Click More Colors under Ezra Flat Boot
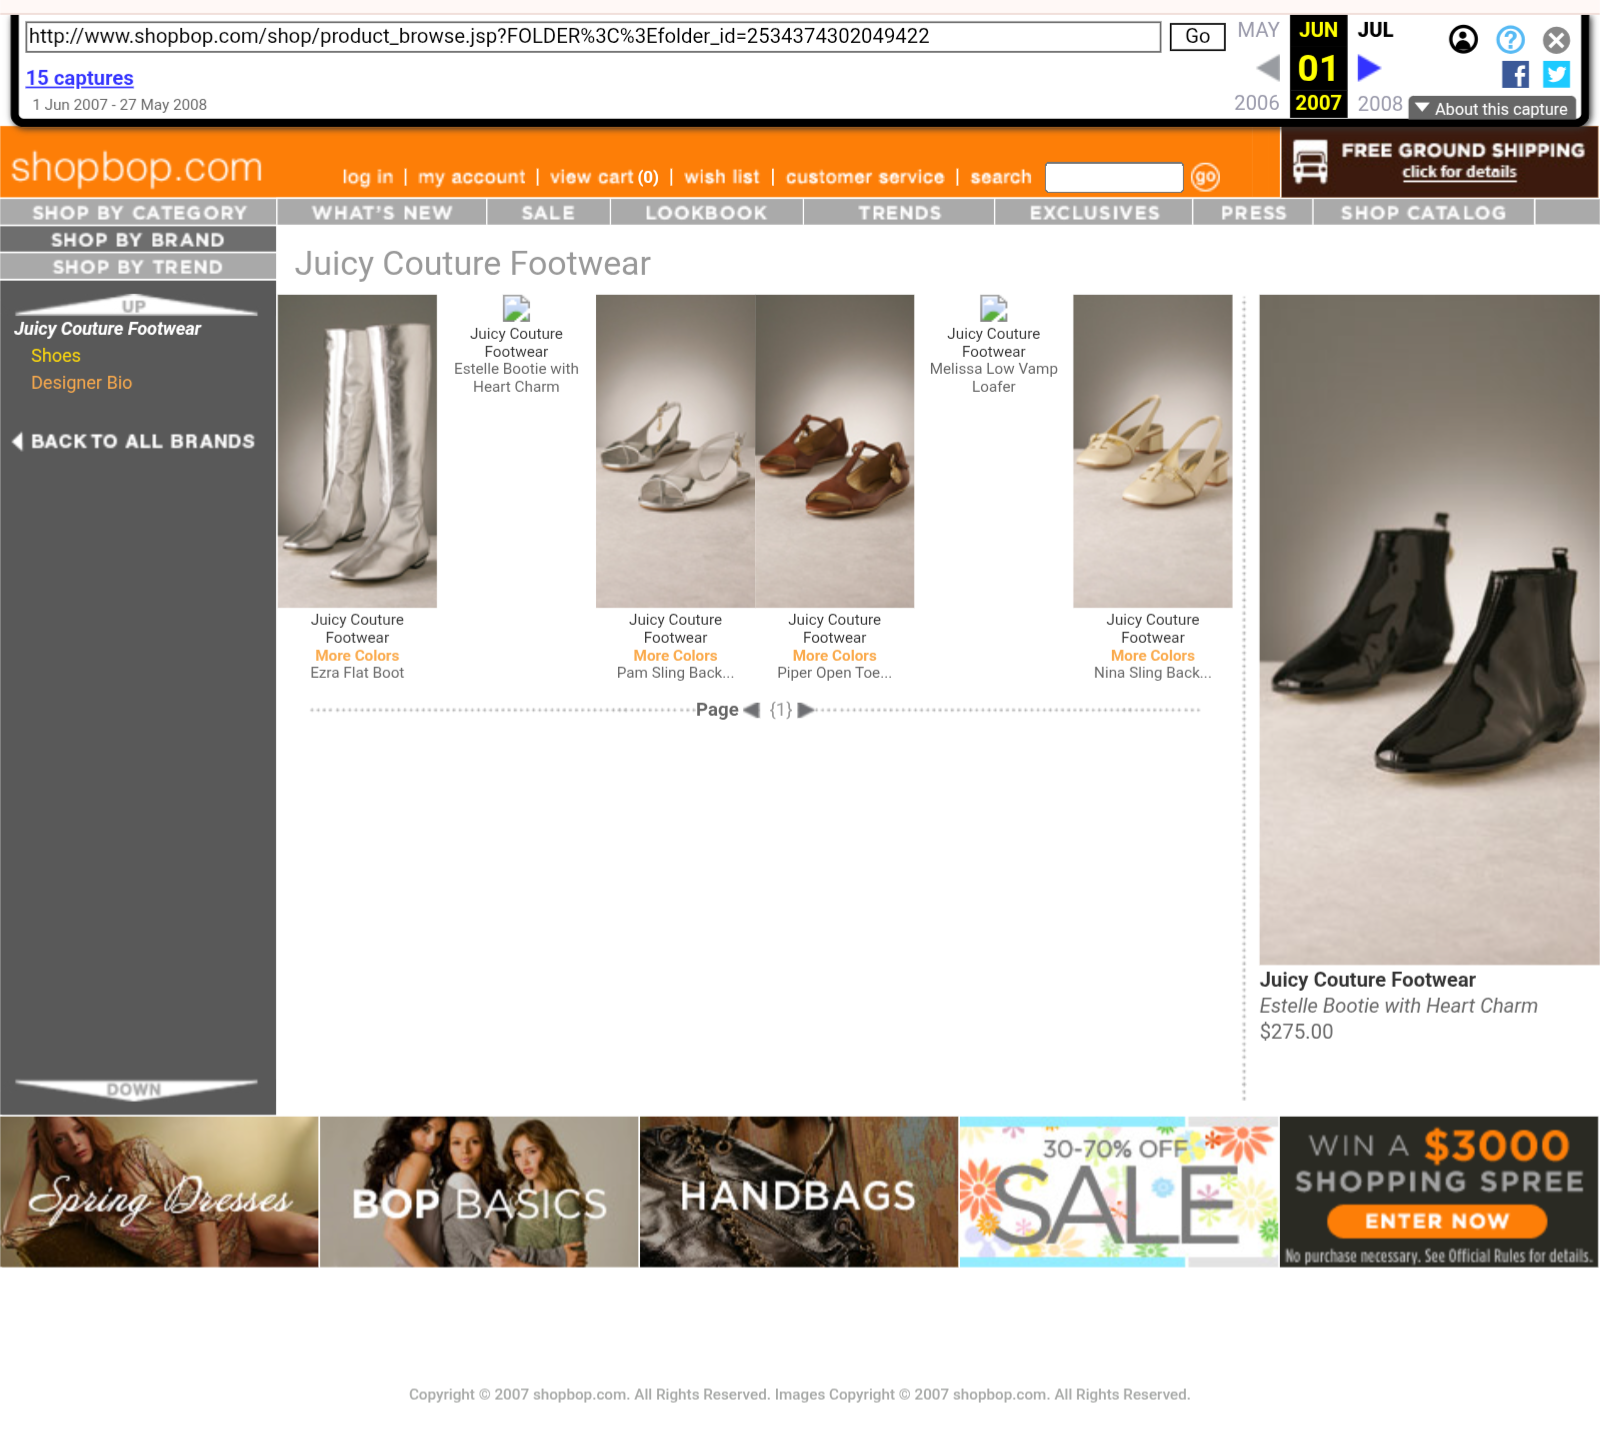Image resolution: width=1600 pixels, height=1454 pixels. point(357,656)
